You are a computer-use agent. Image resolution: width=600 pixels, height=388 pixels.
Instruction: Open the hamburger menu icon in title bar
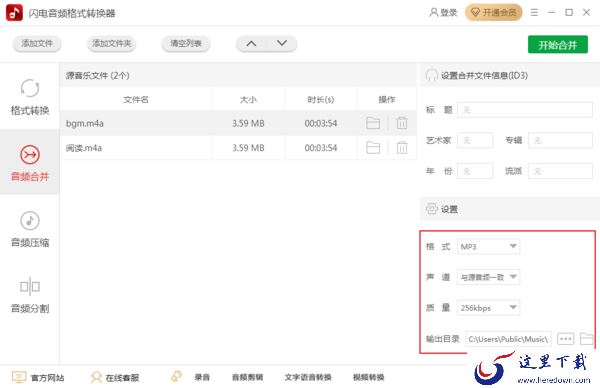tap(534, 13)
